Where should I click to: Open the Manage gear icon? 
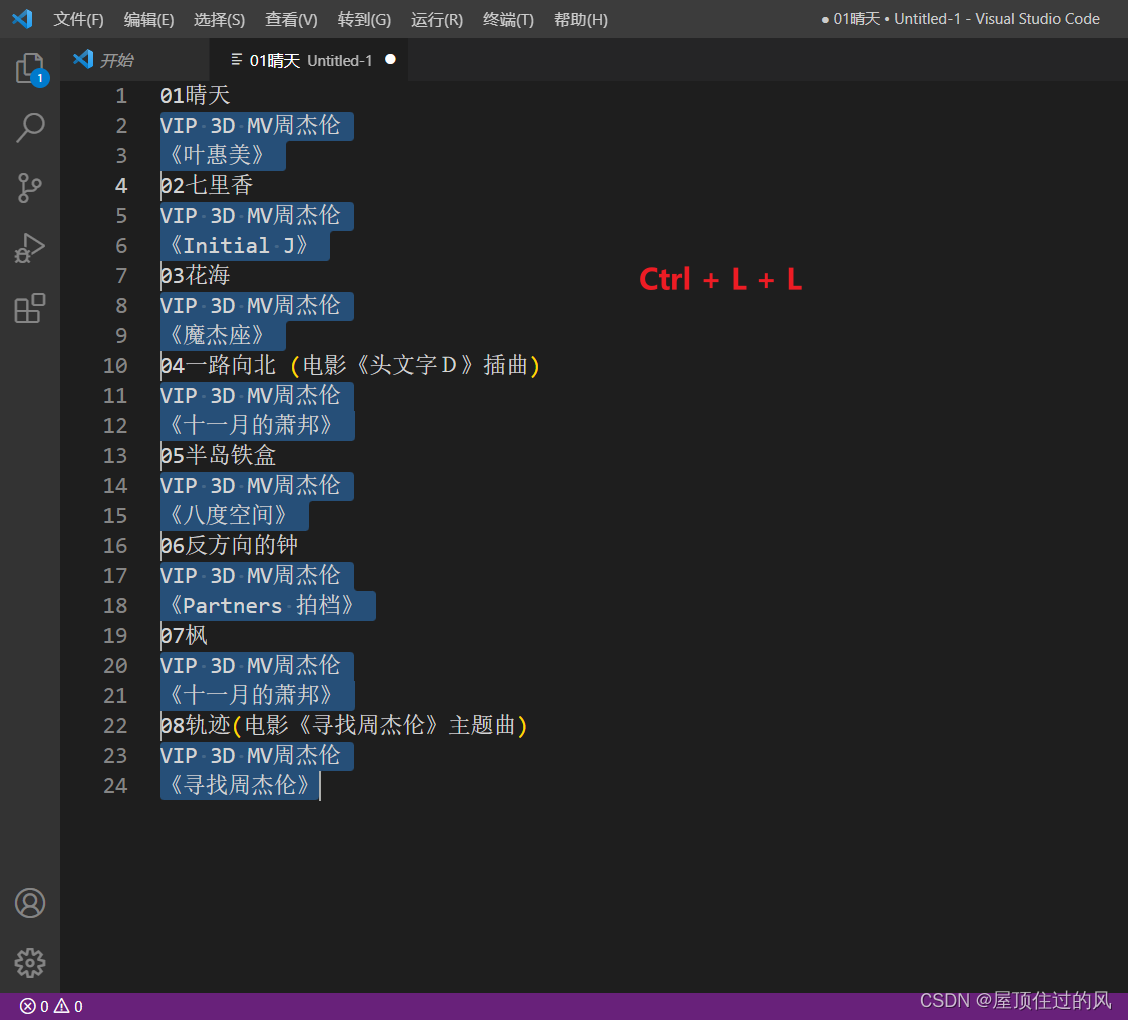(x=30, y=962)
